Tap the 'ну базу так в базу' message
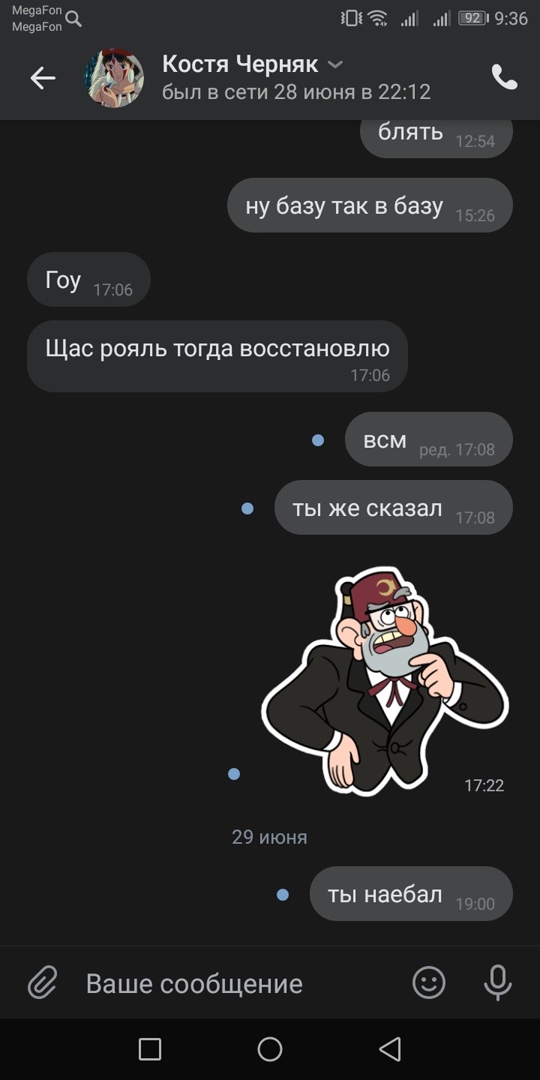The height and width of the screenshot is (1080, 540). (x=370, y=205)
